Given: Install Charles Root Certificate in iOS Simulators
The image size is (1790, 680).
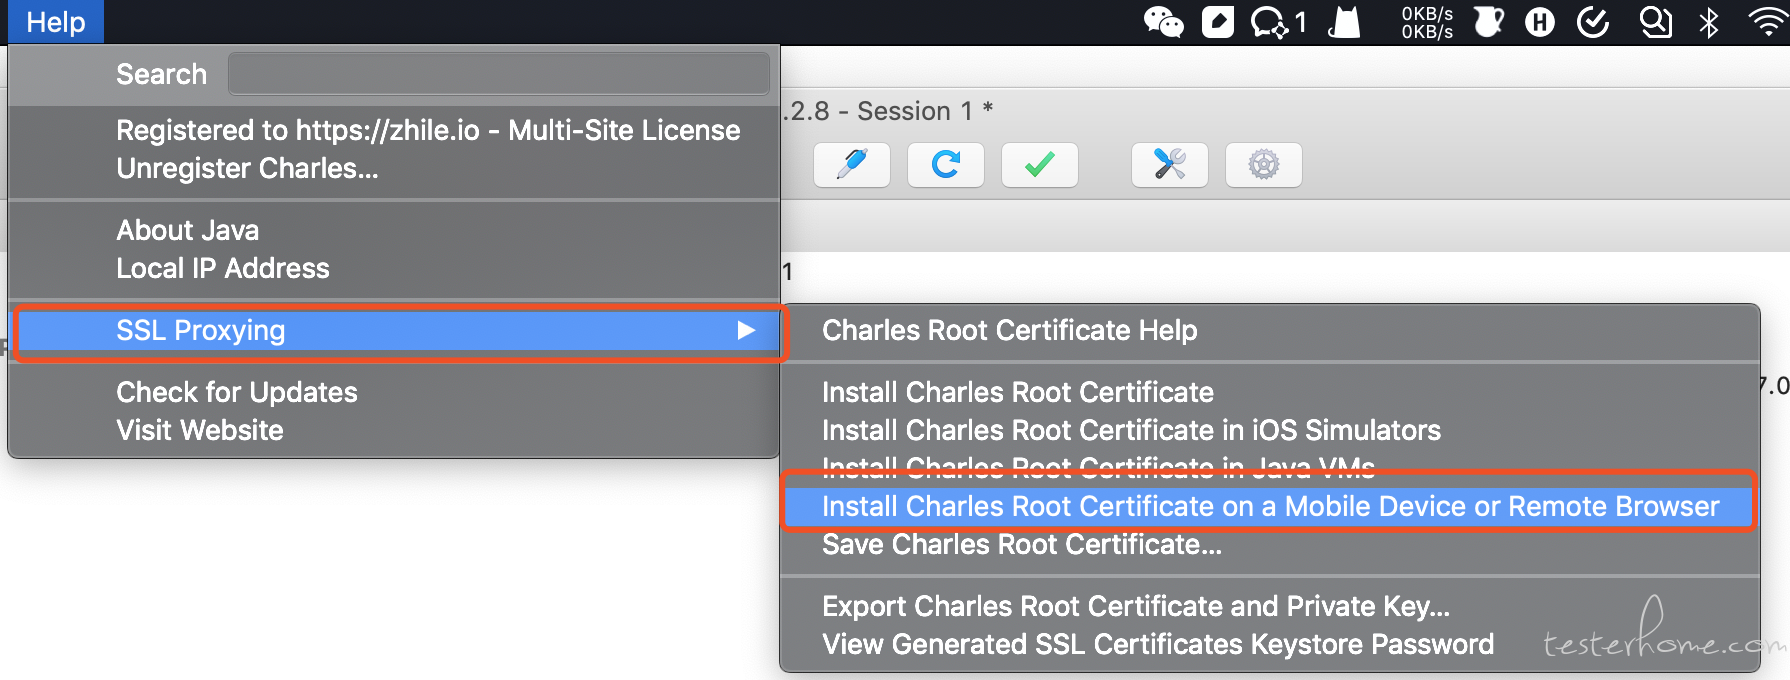Looking at the screenshot, I should (x=1131, y=430).
